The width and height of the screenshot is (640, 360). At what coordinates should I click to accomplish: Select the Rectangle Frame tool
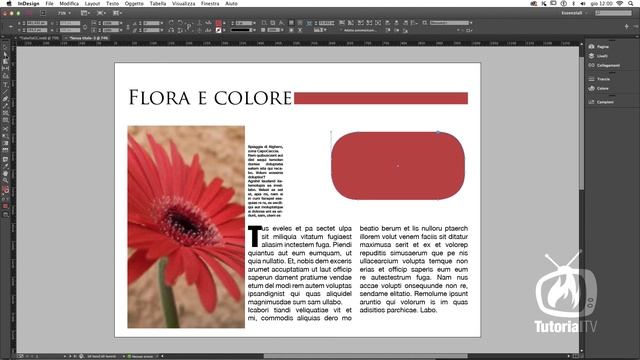(x=5, y=113)
